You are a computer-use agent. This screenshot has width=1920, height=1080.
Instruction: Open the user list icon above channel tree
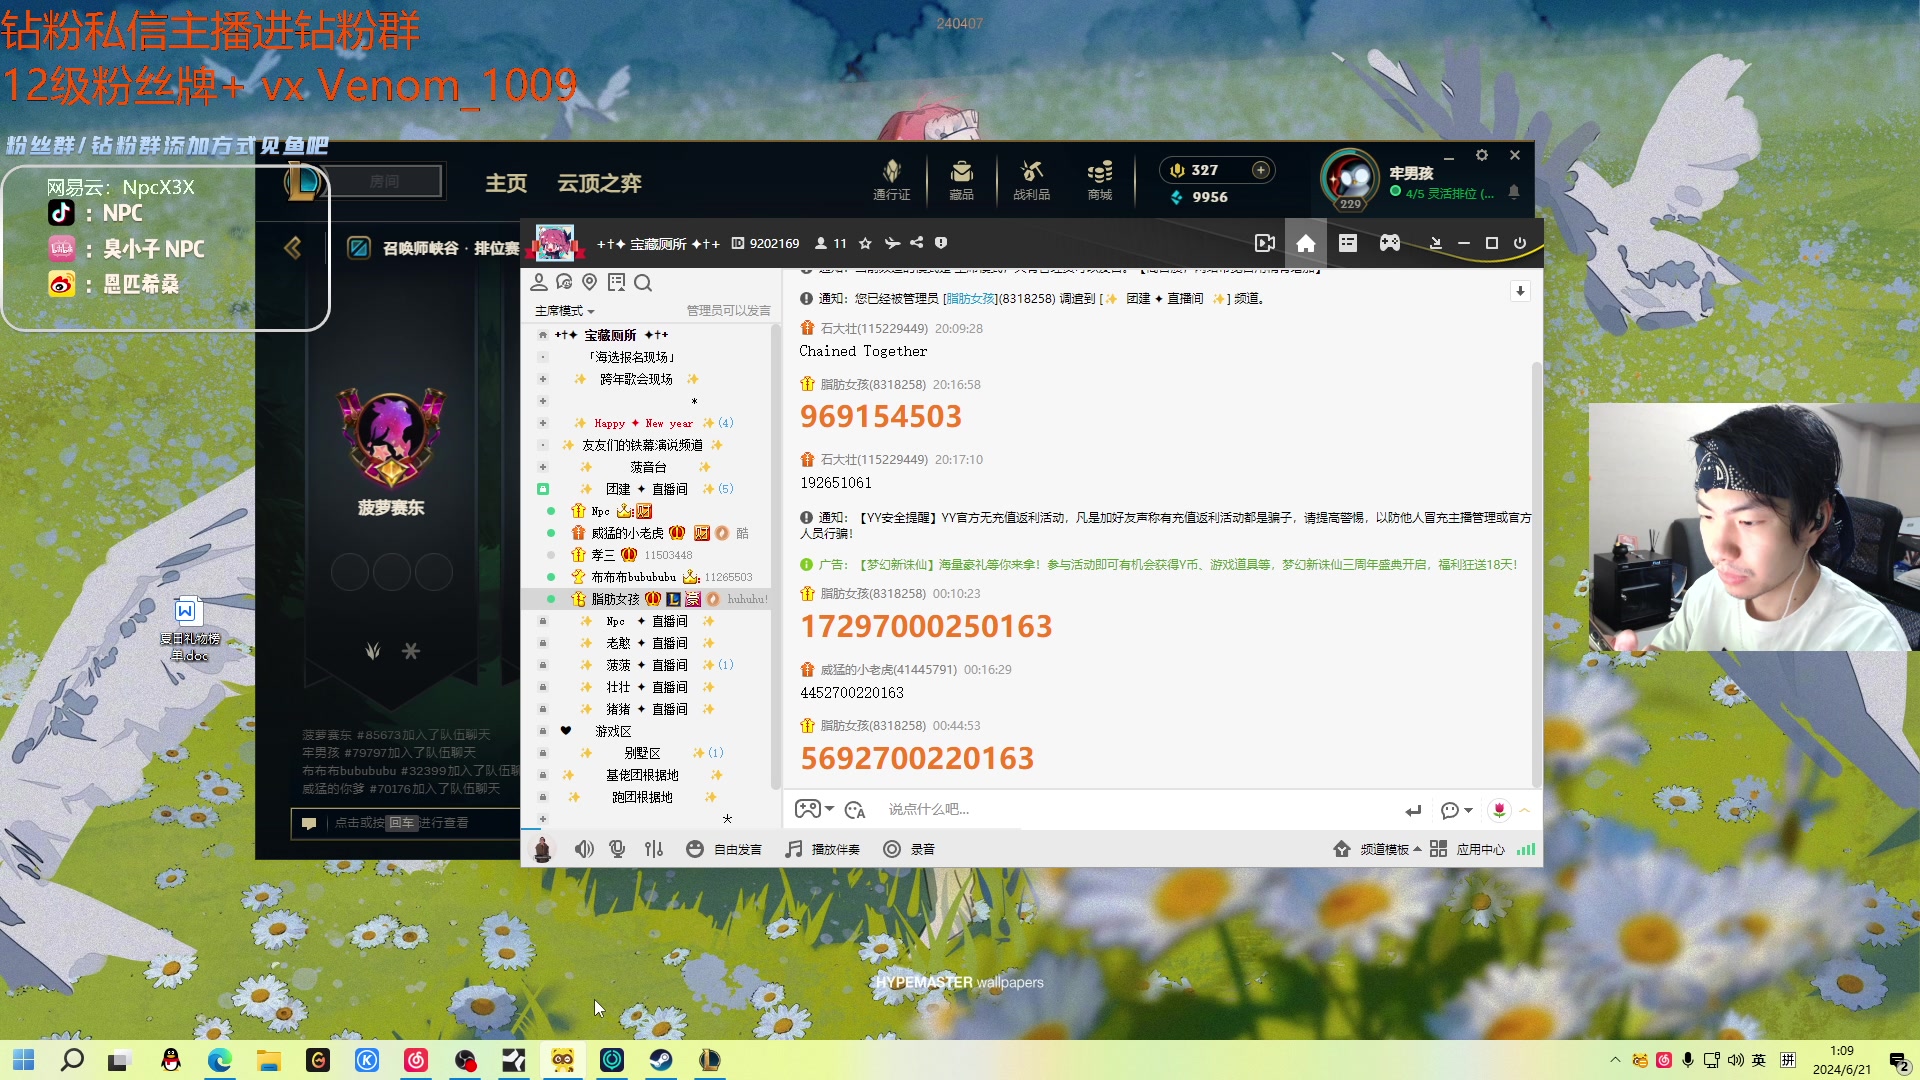[538, 282]
